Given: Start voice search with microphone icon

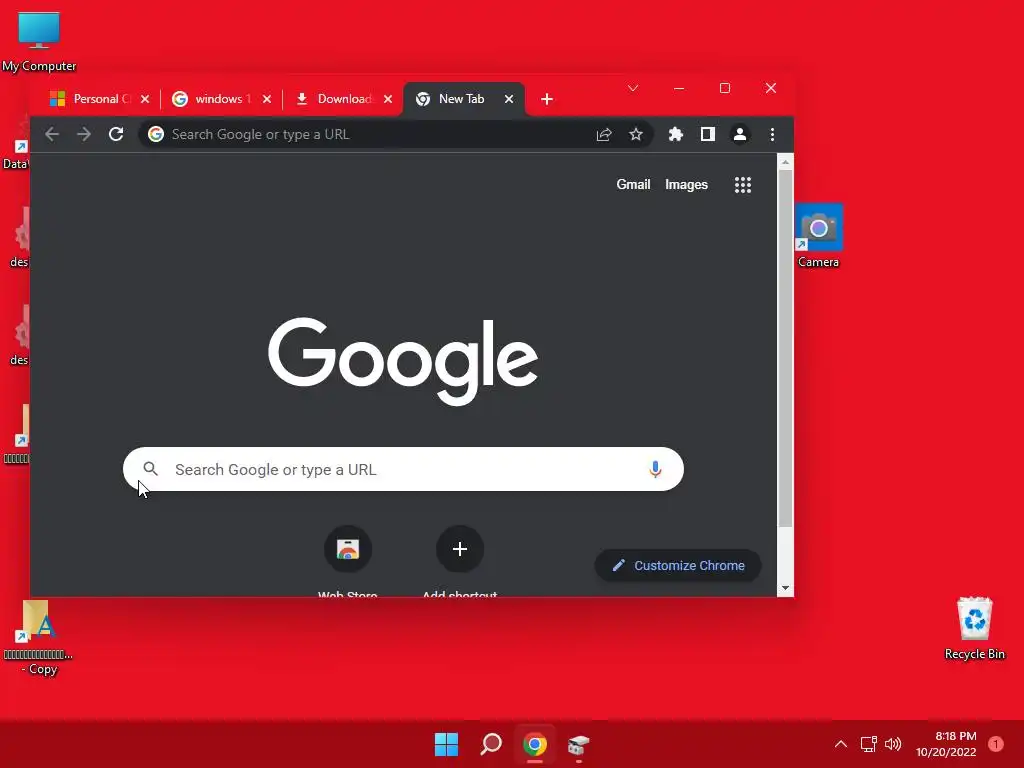Looking at the screenshot, I should (655, 469).
